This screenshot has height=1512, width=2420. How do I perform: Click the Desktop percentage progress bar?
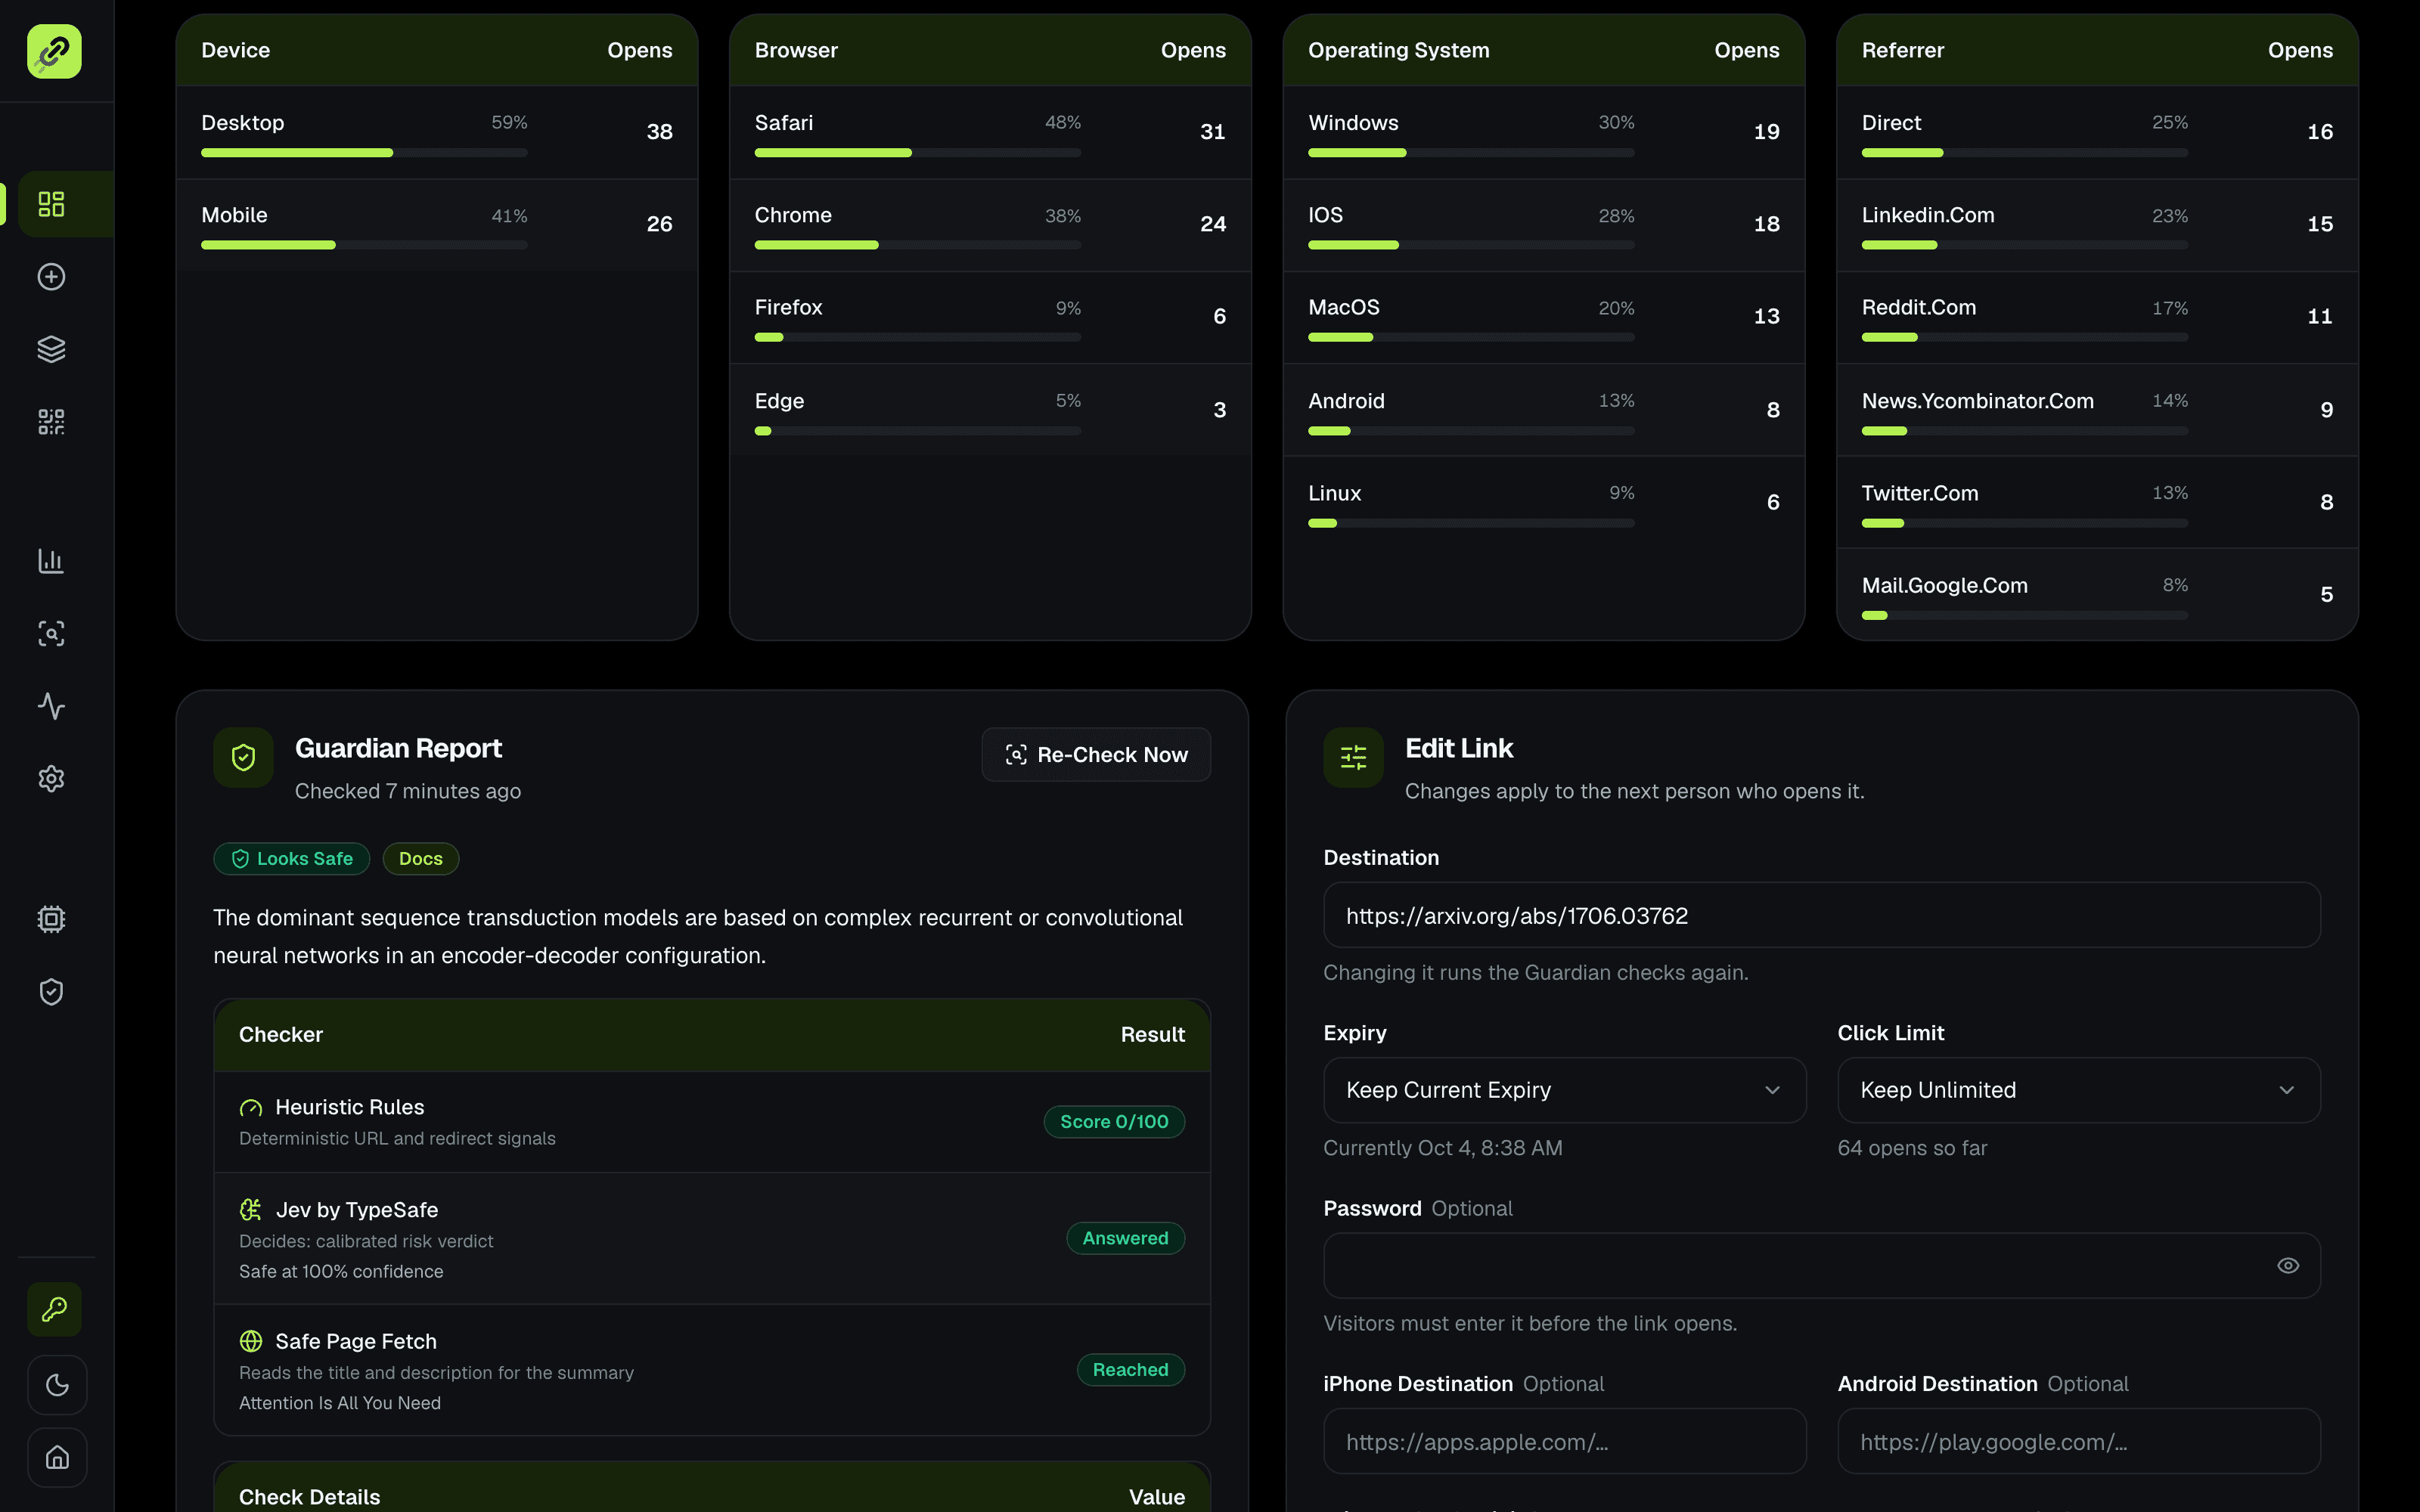pyautogui.click(x=364, y=153)
